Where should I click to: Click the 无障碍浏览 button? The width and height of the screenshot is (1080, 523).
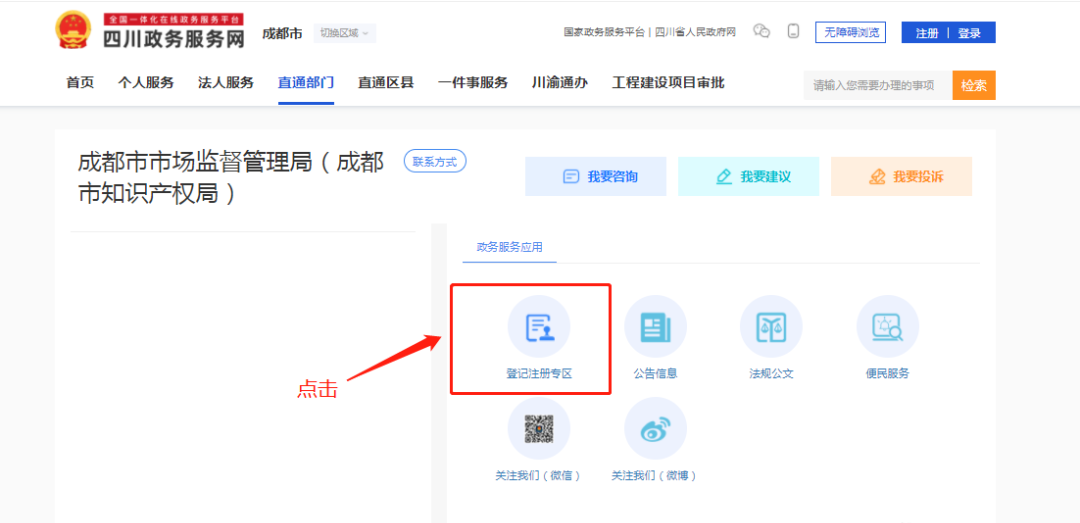coord(850,32)
